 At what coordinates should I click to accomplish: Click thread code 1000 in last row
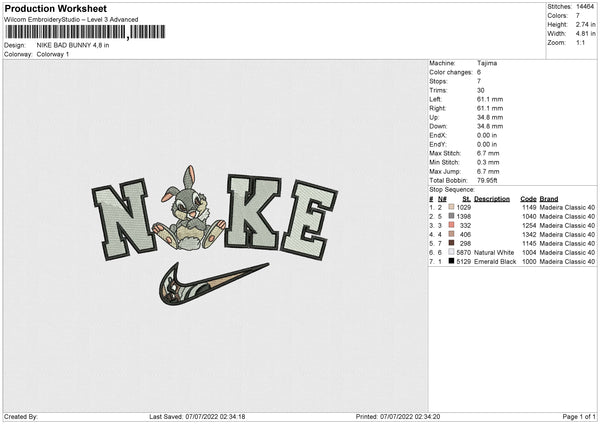pyautogui.click(x=529, y=261)
